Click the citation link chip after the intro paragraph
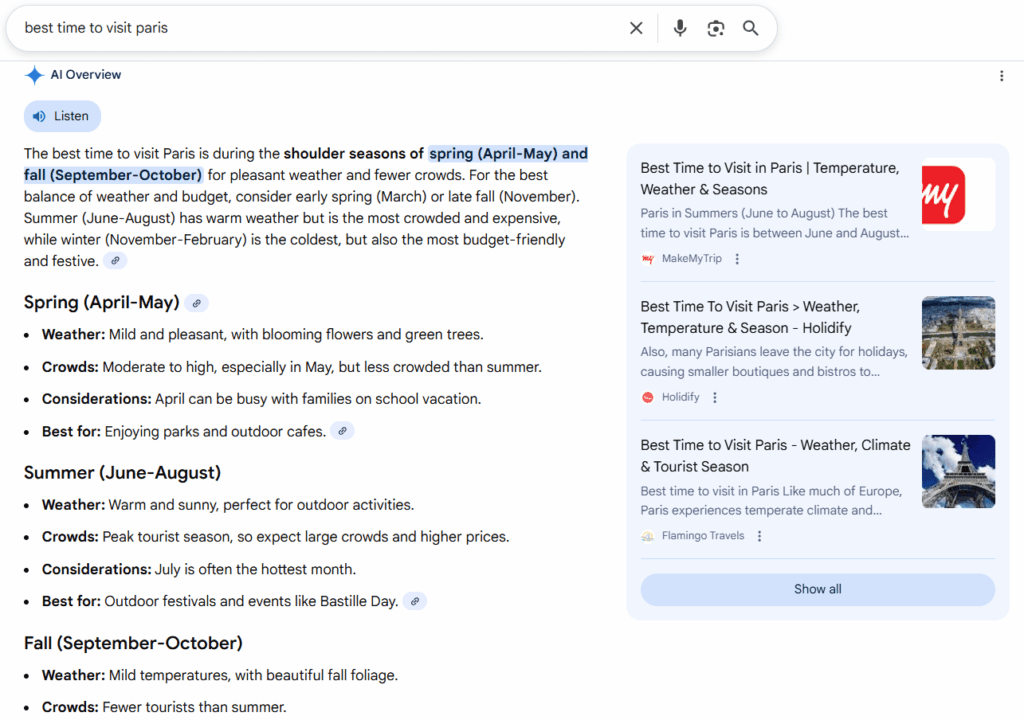This screenshot has height=720, width=1024. tap(115, 260)
